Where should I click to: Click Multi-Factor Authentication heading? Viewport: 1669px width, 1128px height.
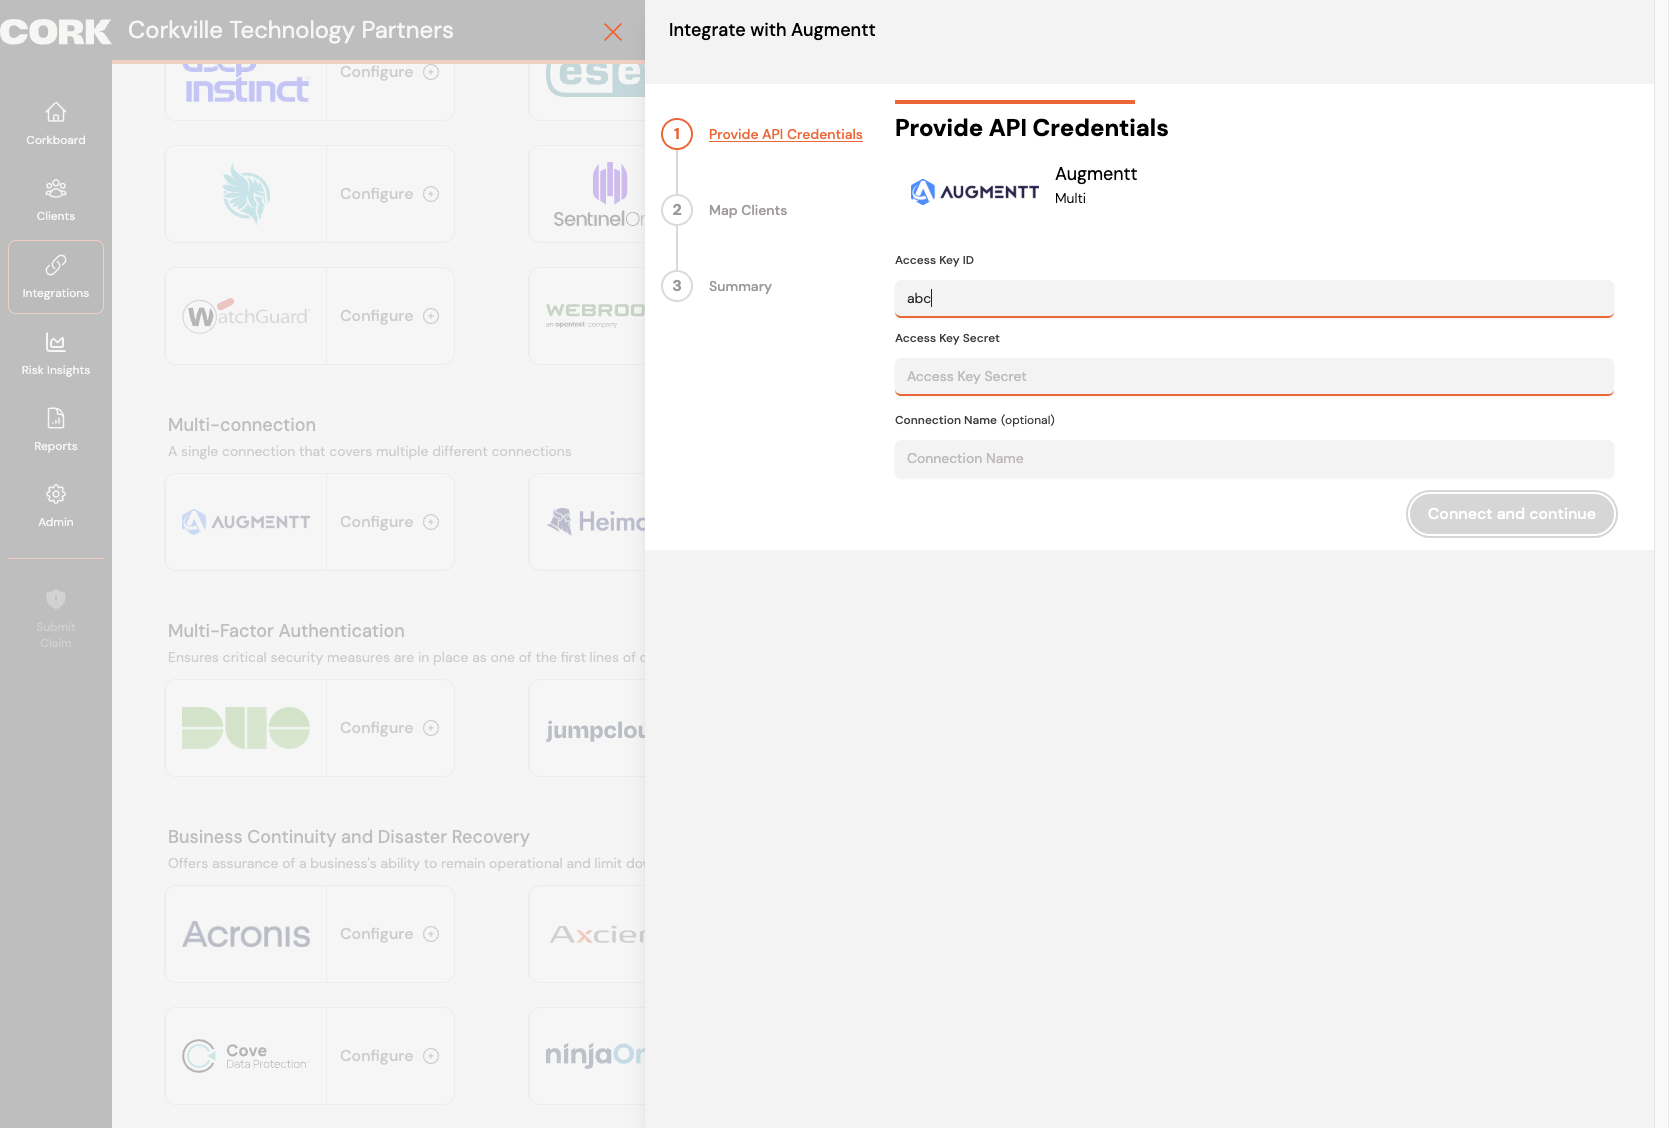[286, 631]
